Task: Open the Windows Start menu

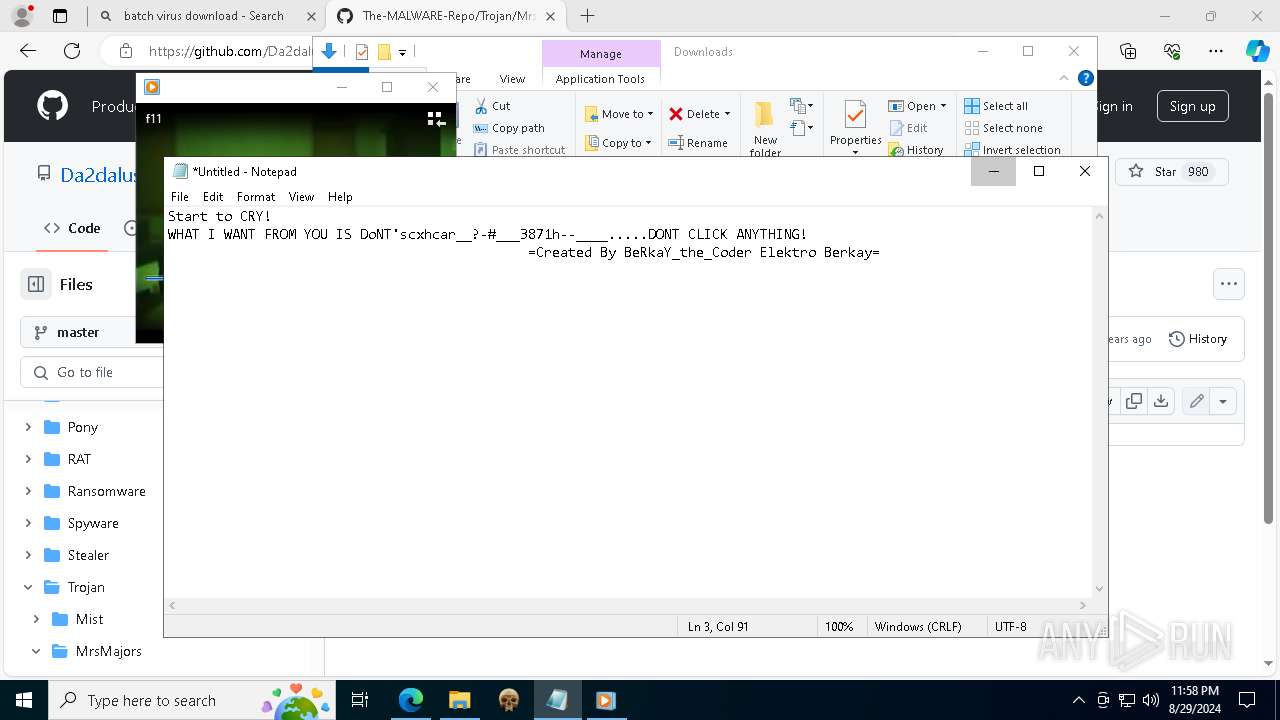Action: (24, 700)
